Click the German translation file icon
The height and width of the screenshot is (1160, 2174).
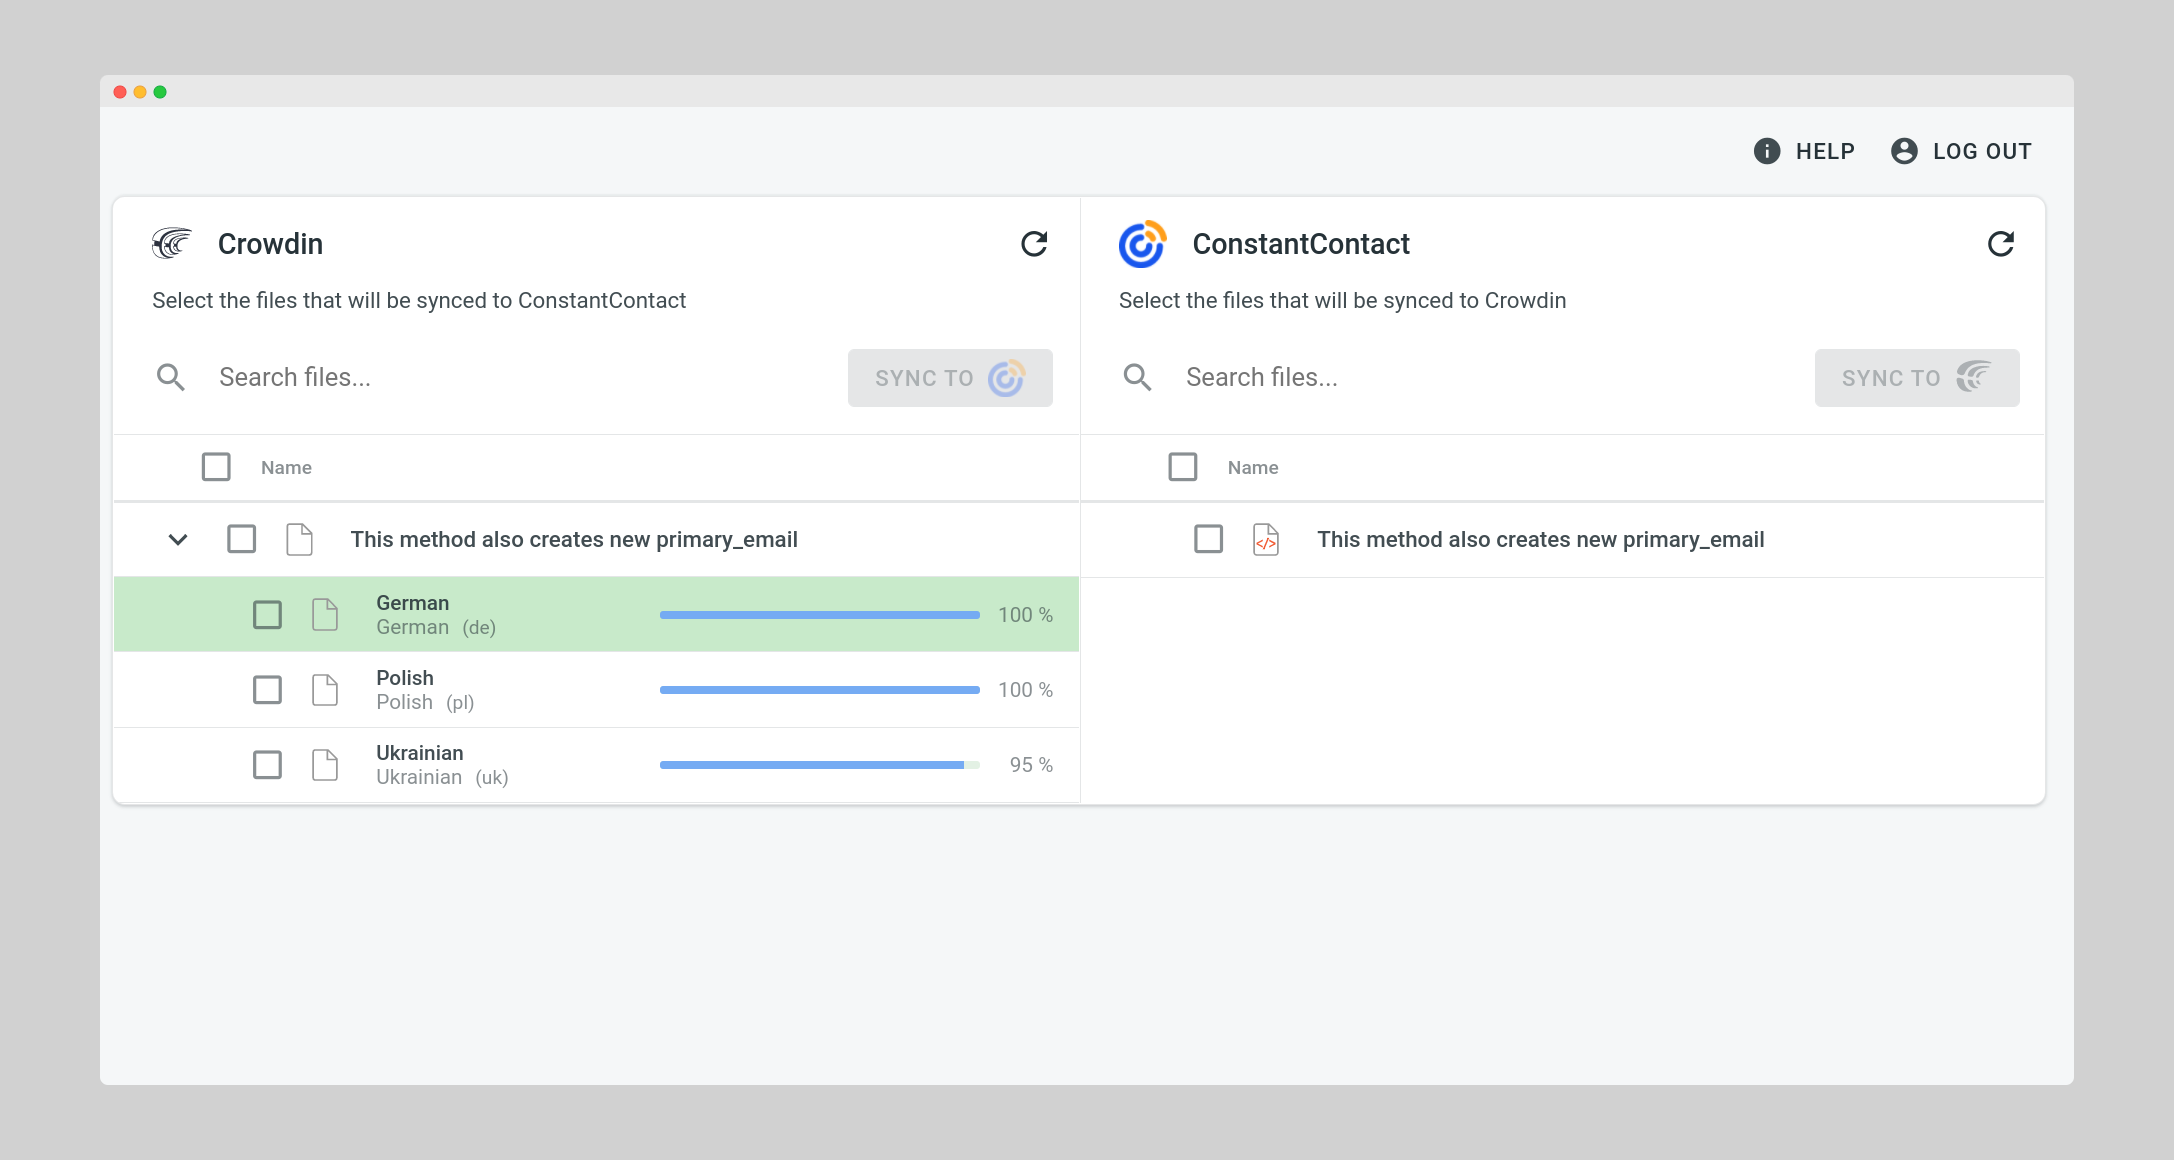pyautogui.click(x=325, y=614)
